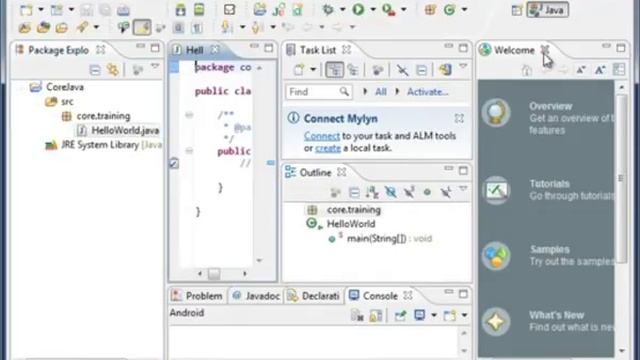Switch to the Javadoc tab
The height and width of the screenshot is (360, 640).
[256, 296]
